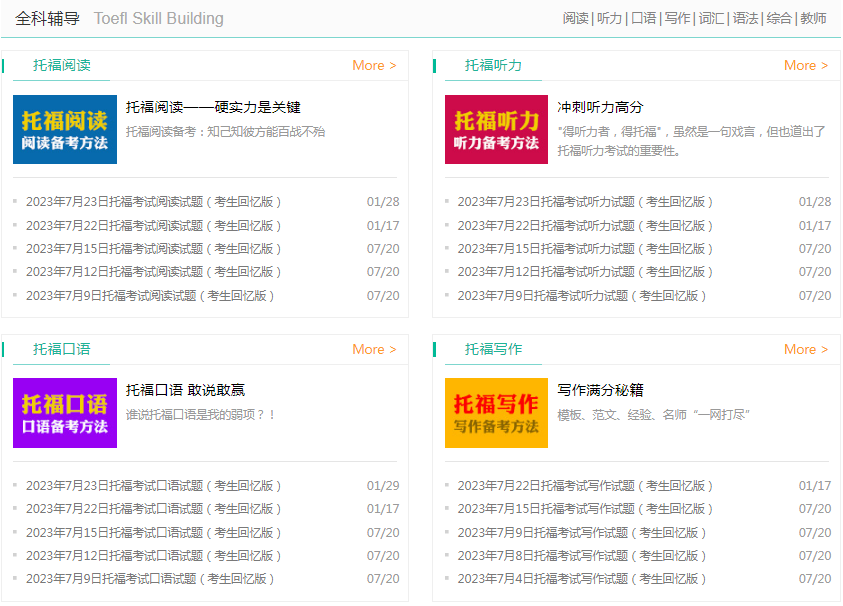843x606 pixels.
Task: Click the 01/28 date in 托福阅读 list
Action: [383, 202]
